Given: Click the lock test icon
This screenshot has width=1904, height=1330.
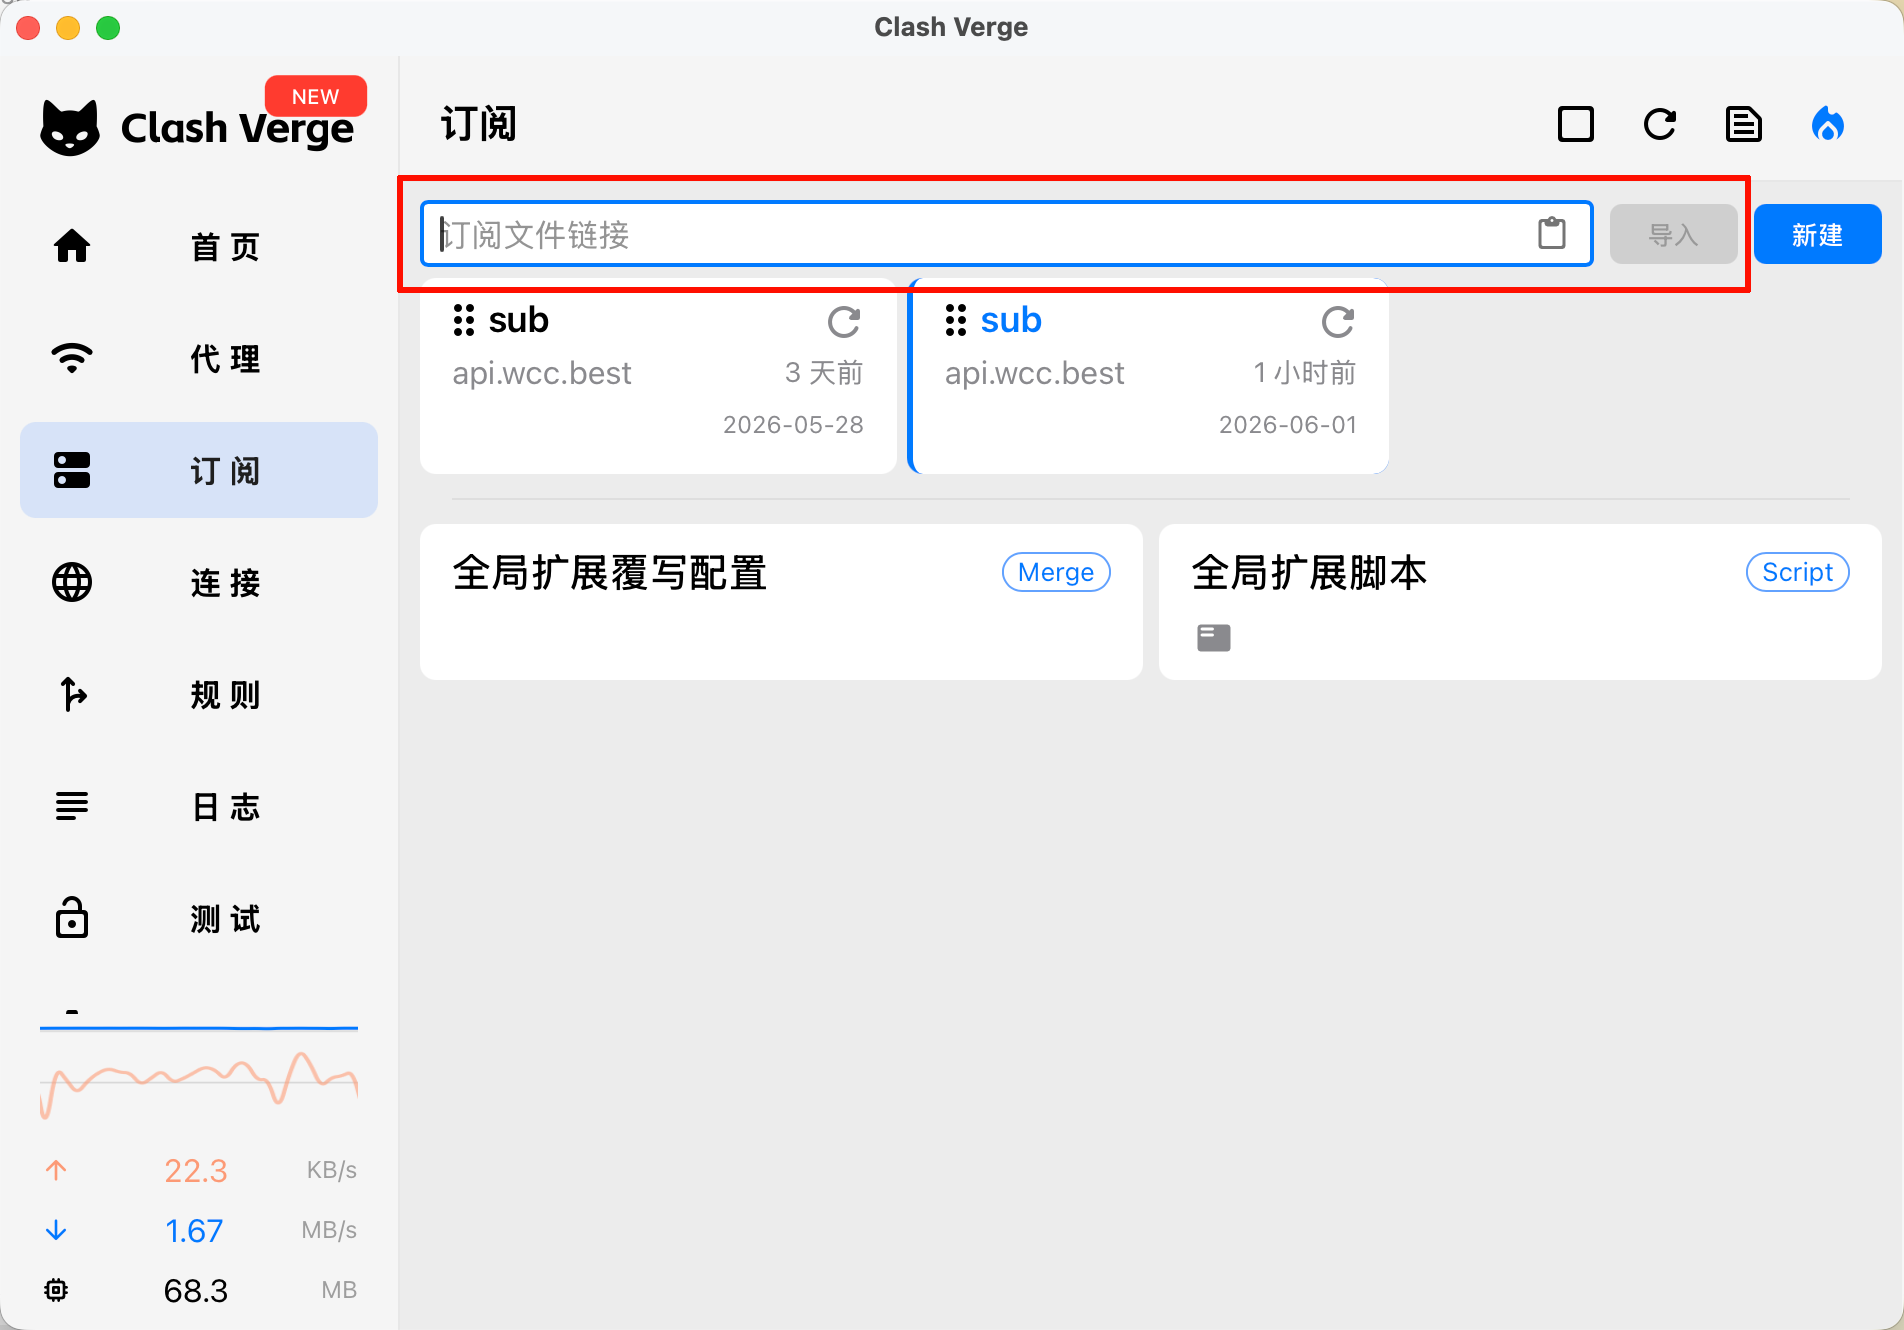Looking at the screenshot, I should point(72,917).
